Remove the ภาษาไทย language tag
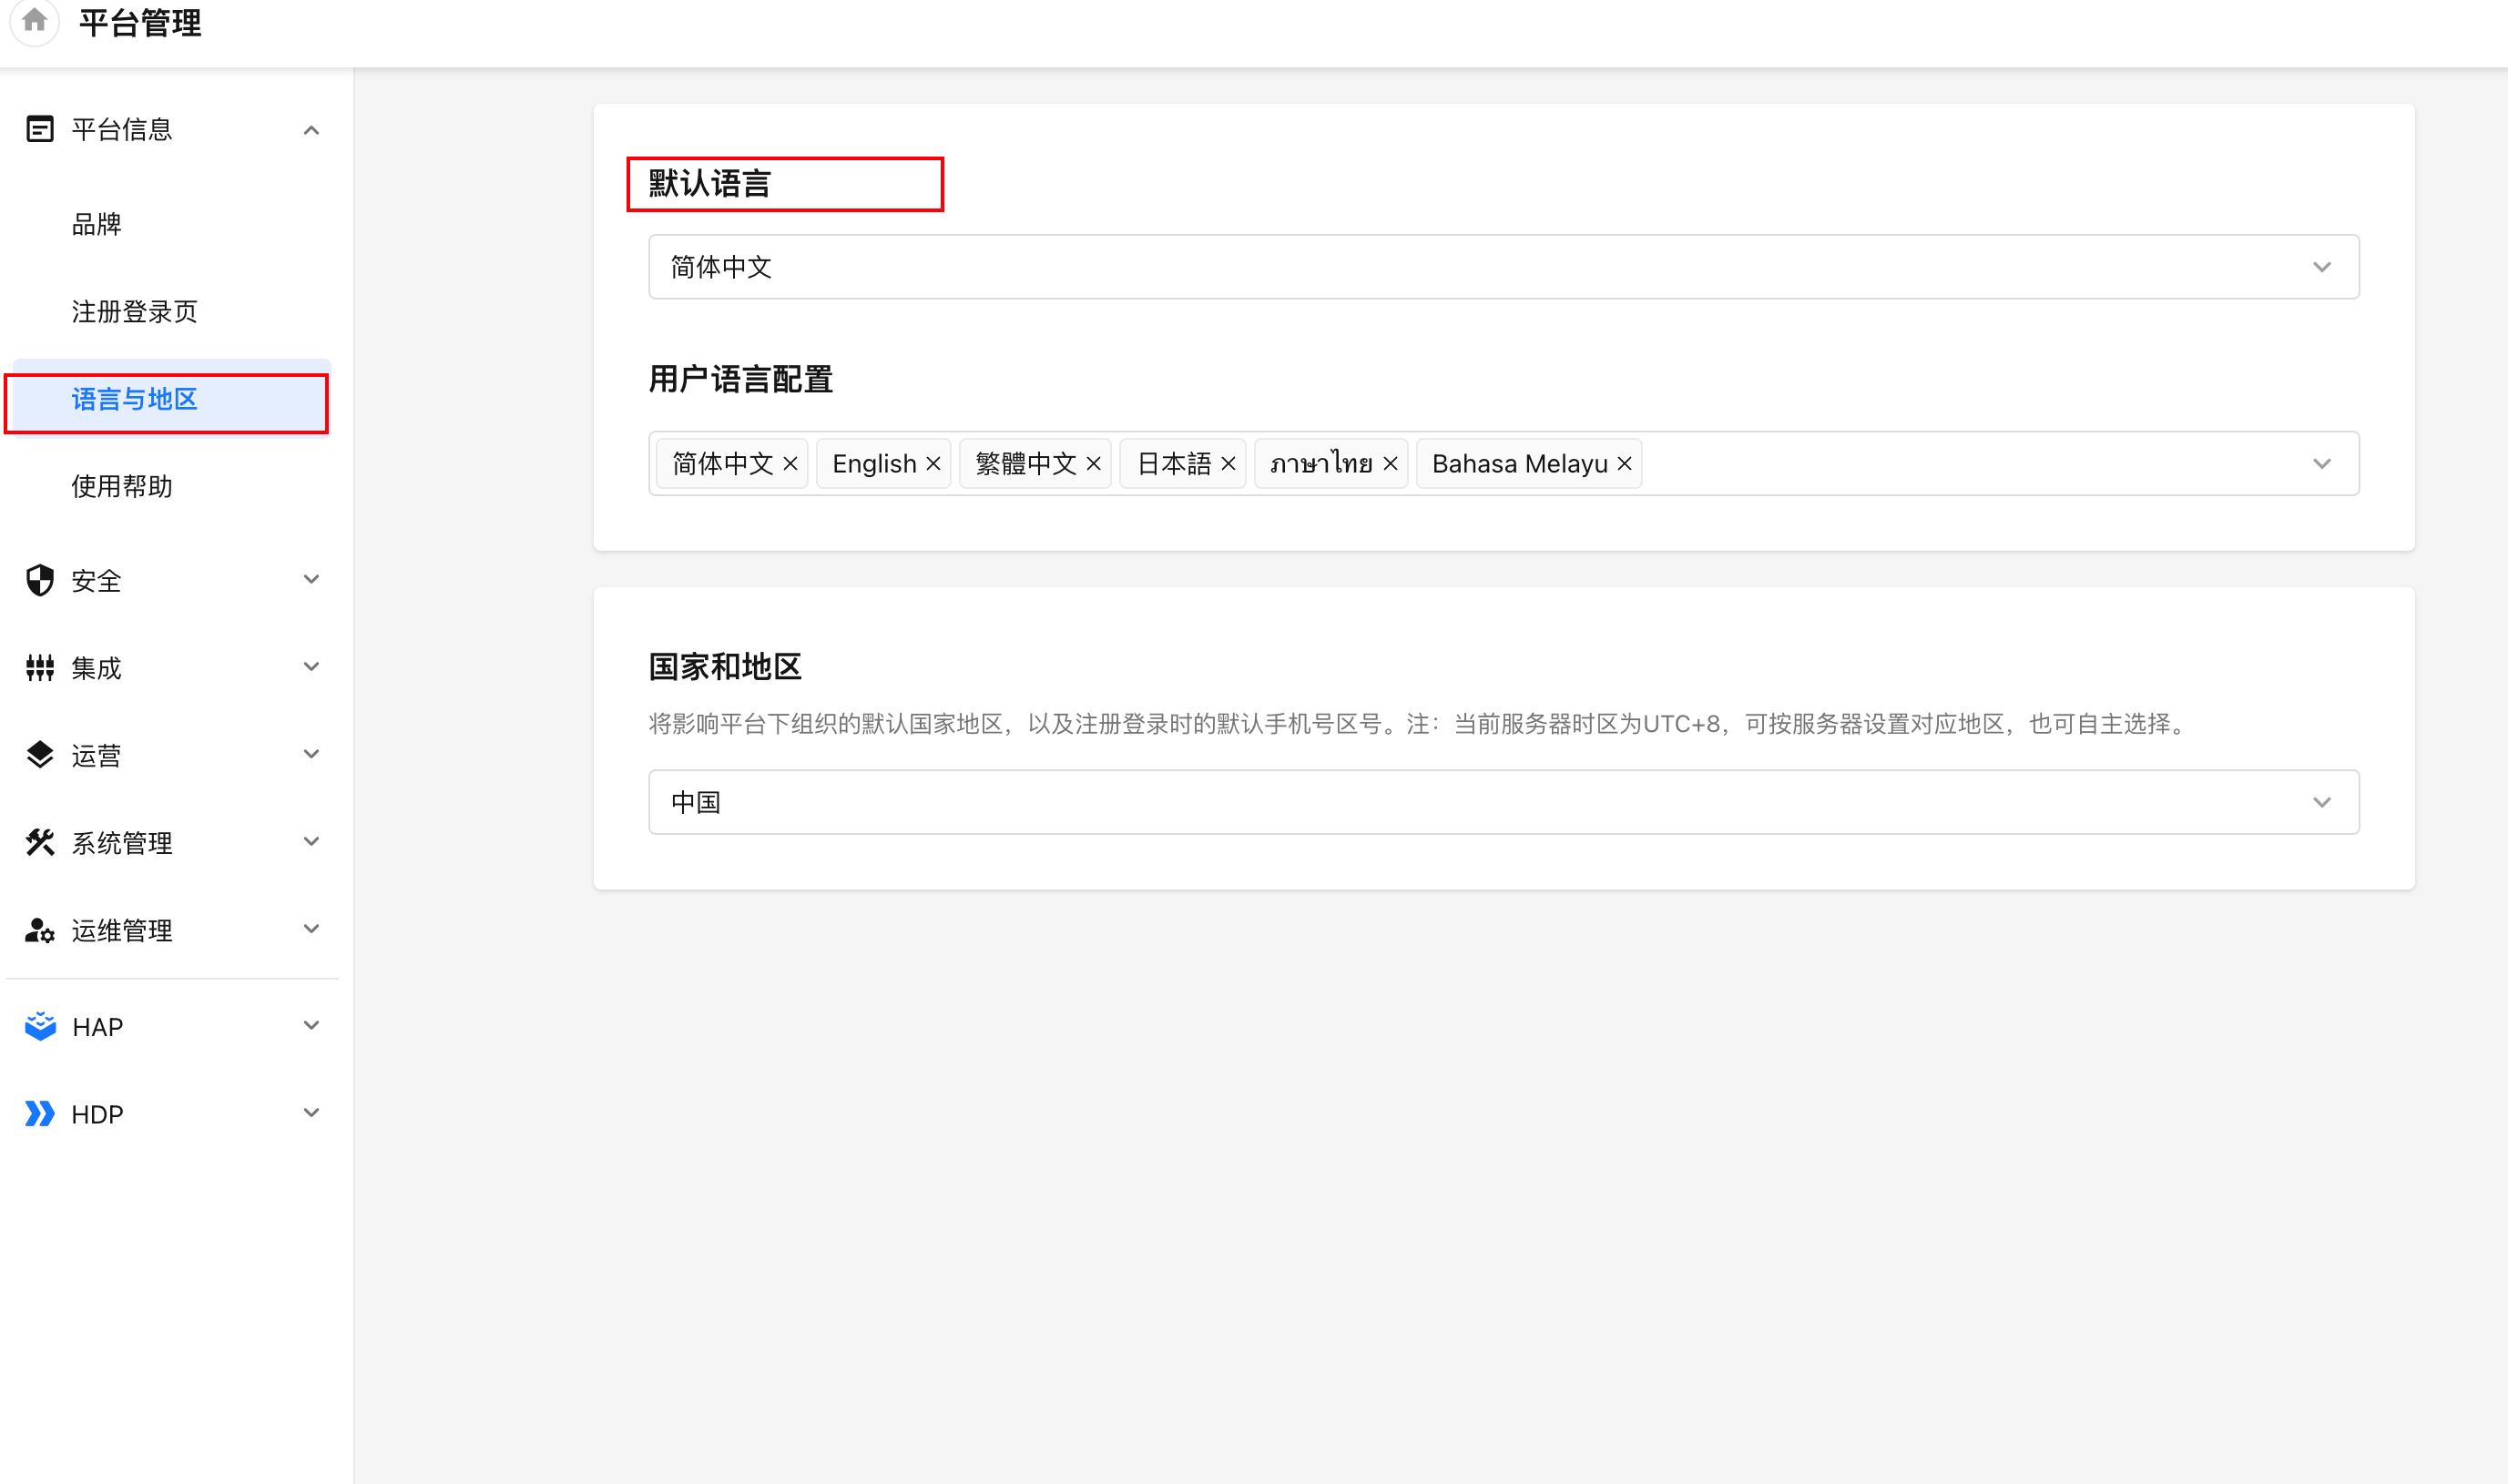The height and width of the screenshot is (1484, 2508). (1390, 464)
